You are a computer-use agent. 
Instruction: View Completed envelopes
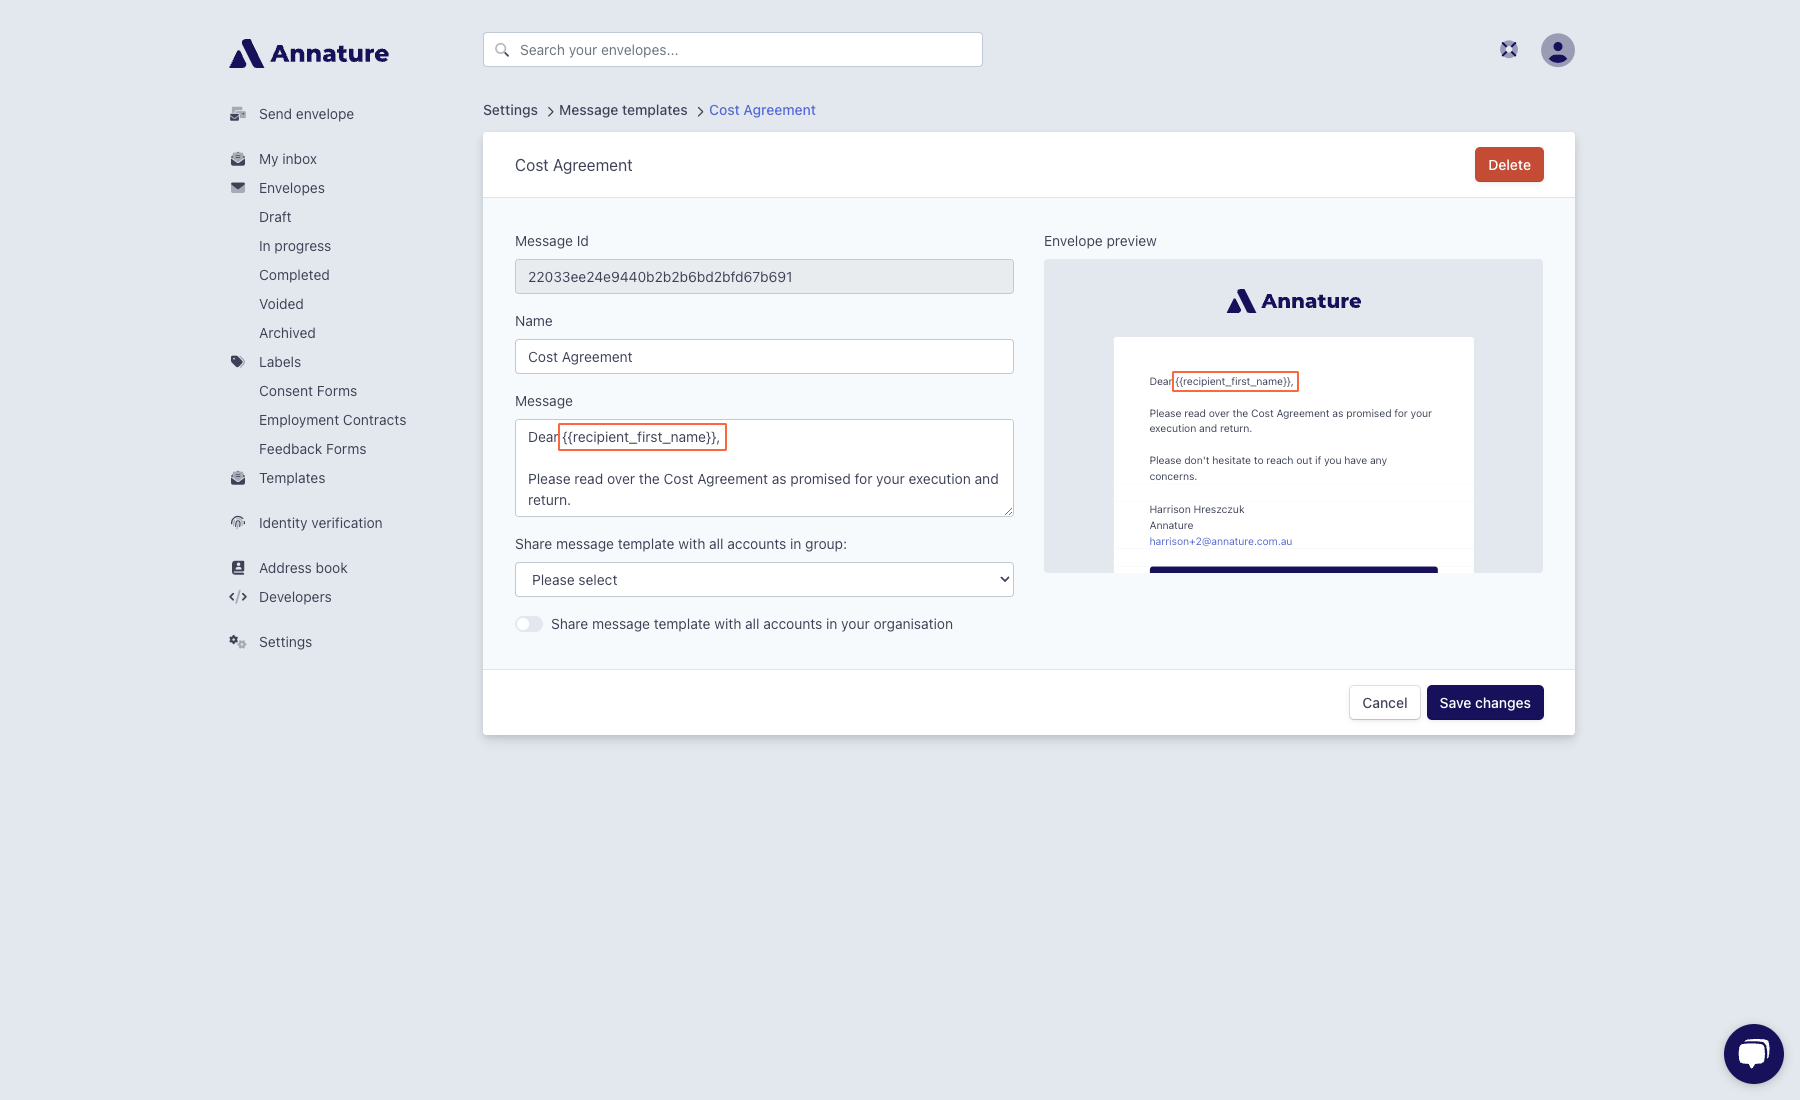click(x=293, y=275)
